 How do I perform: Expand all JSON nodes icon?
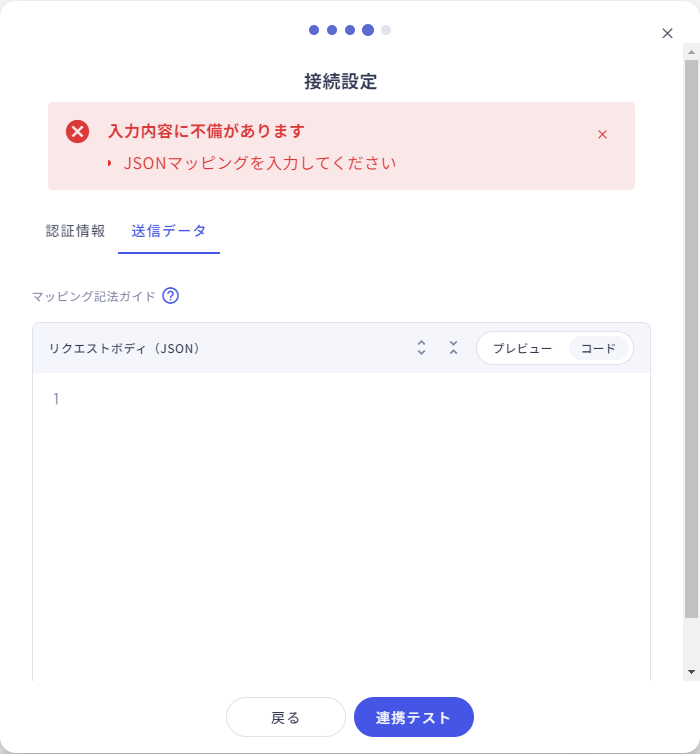[x=421, y=348]
